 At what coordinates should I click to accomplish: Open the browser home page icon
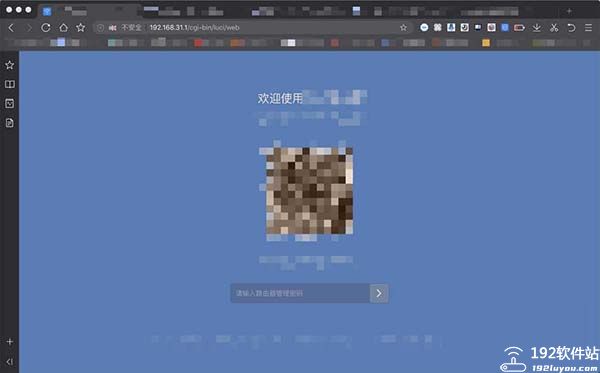pos(64,28)
